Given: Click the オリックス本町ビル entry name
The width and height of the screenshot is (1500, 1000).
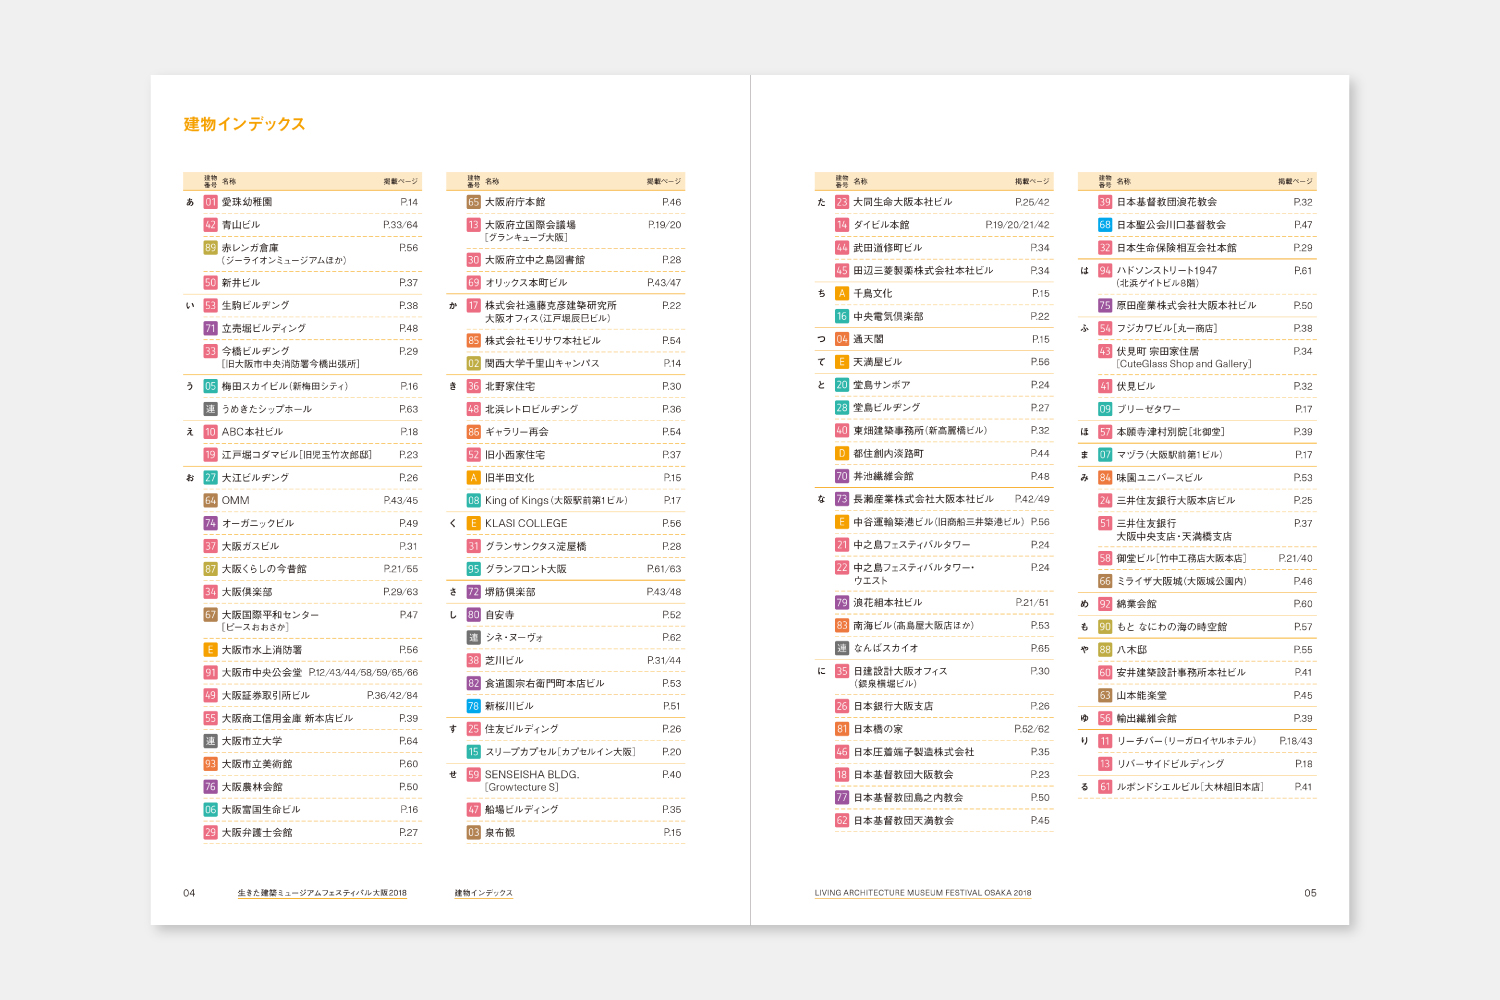Looking at the screenshot, I should [x=526, y=283].
